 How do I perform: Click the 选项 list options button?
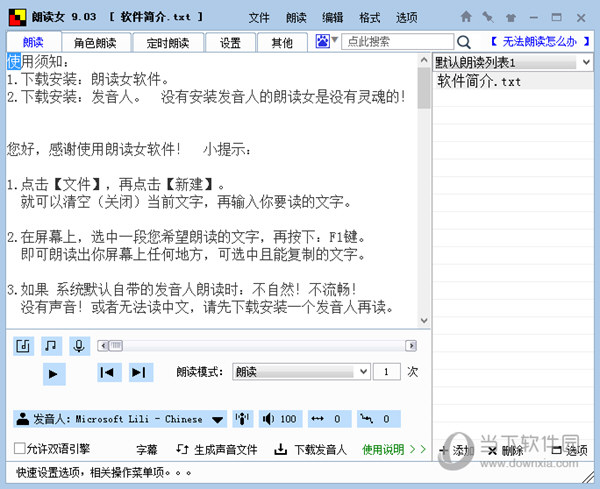pos(569,451)
